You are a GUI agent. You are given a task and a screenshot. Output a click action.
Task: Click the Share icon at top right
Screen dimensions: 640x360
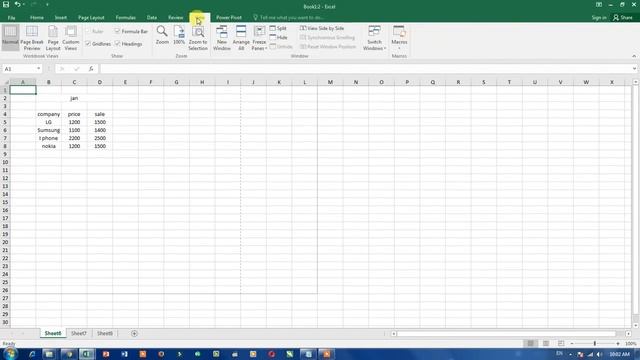(623, 18)
